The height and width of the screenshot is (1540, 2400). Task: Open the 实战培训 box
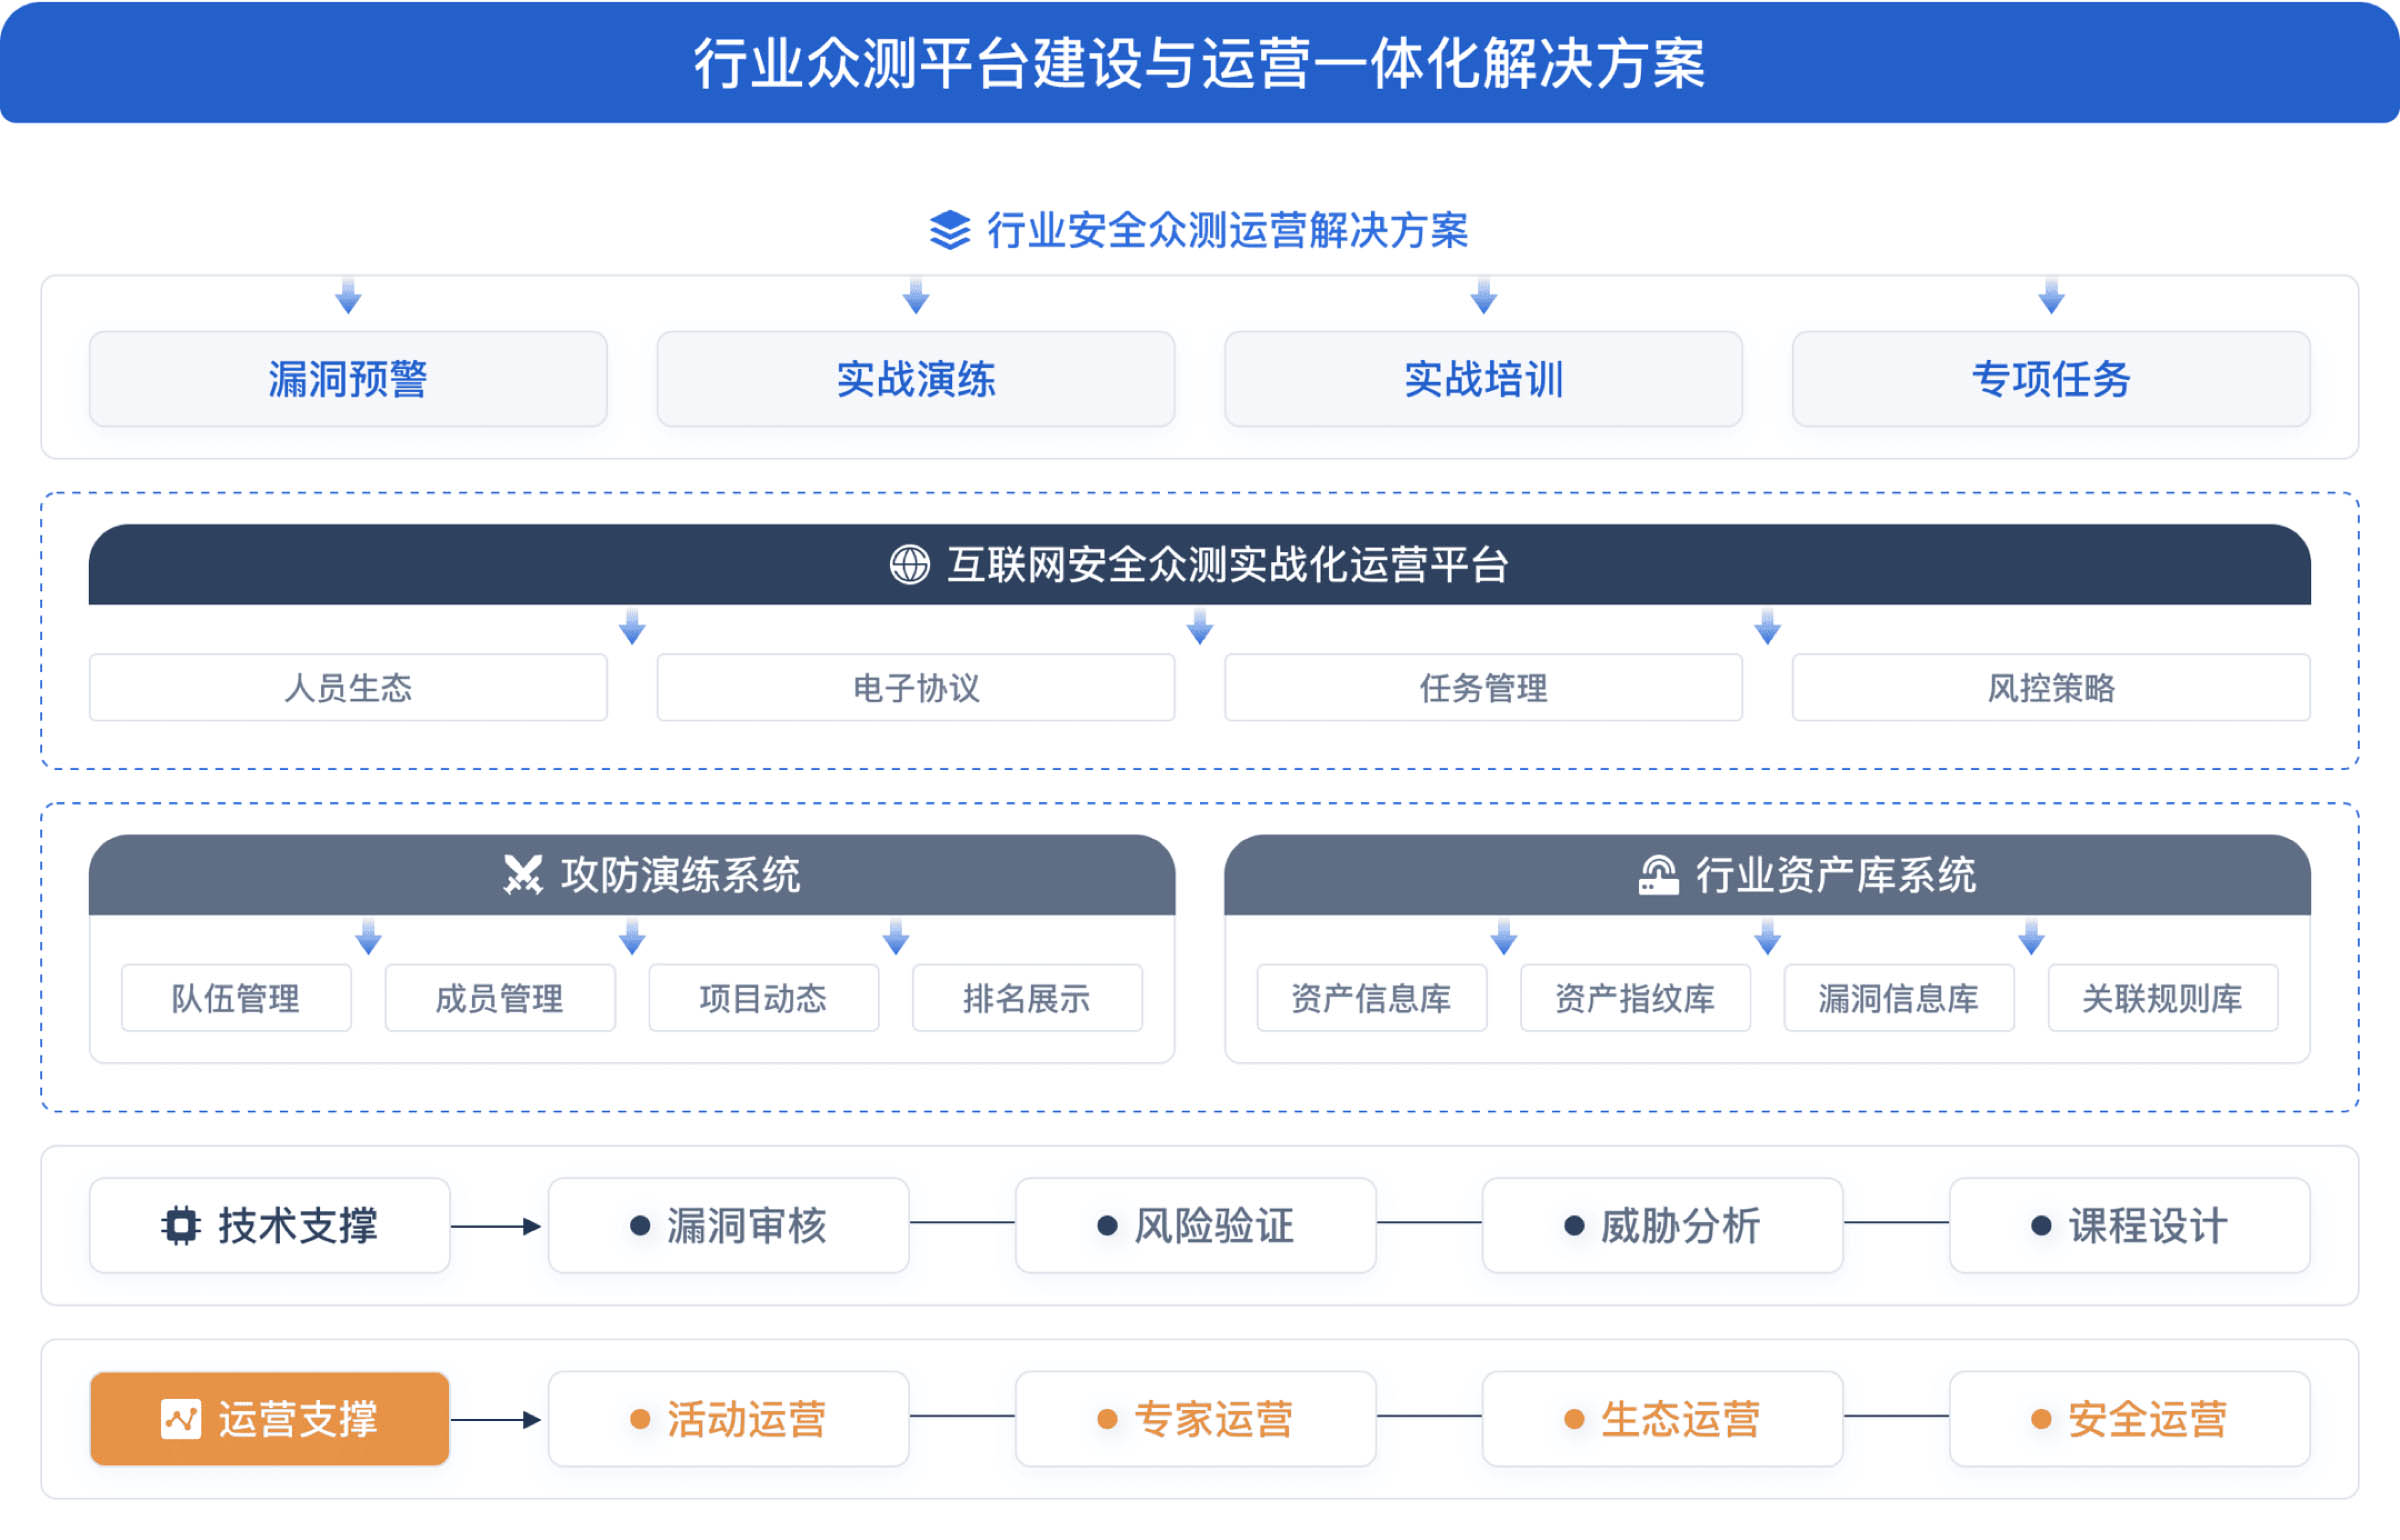[1484, 379]
